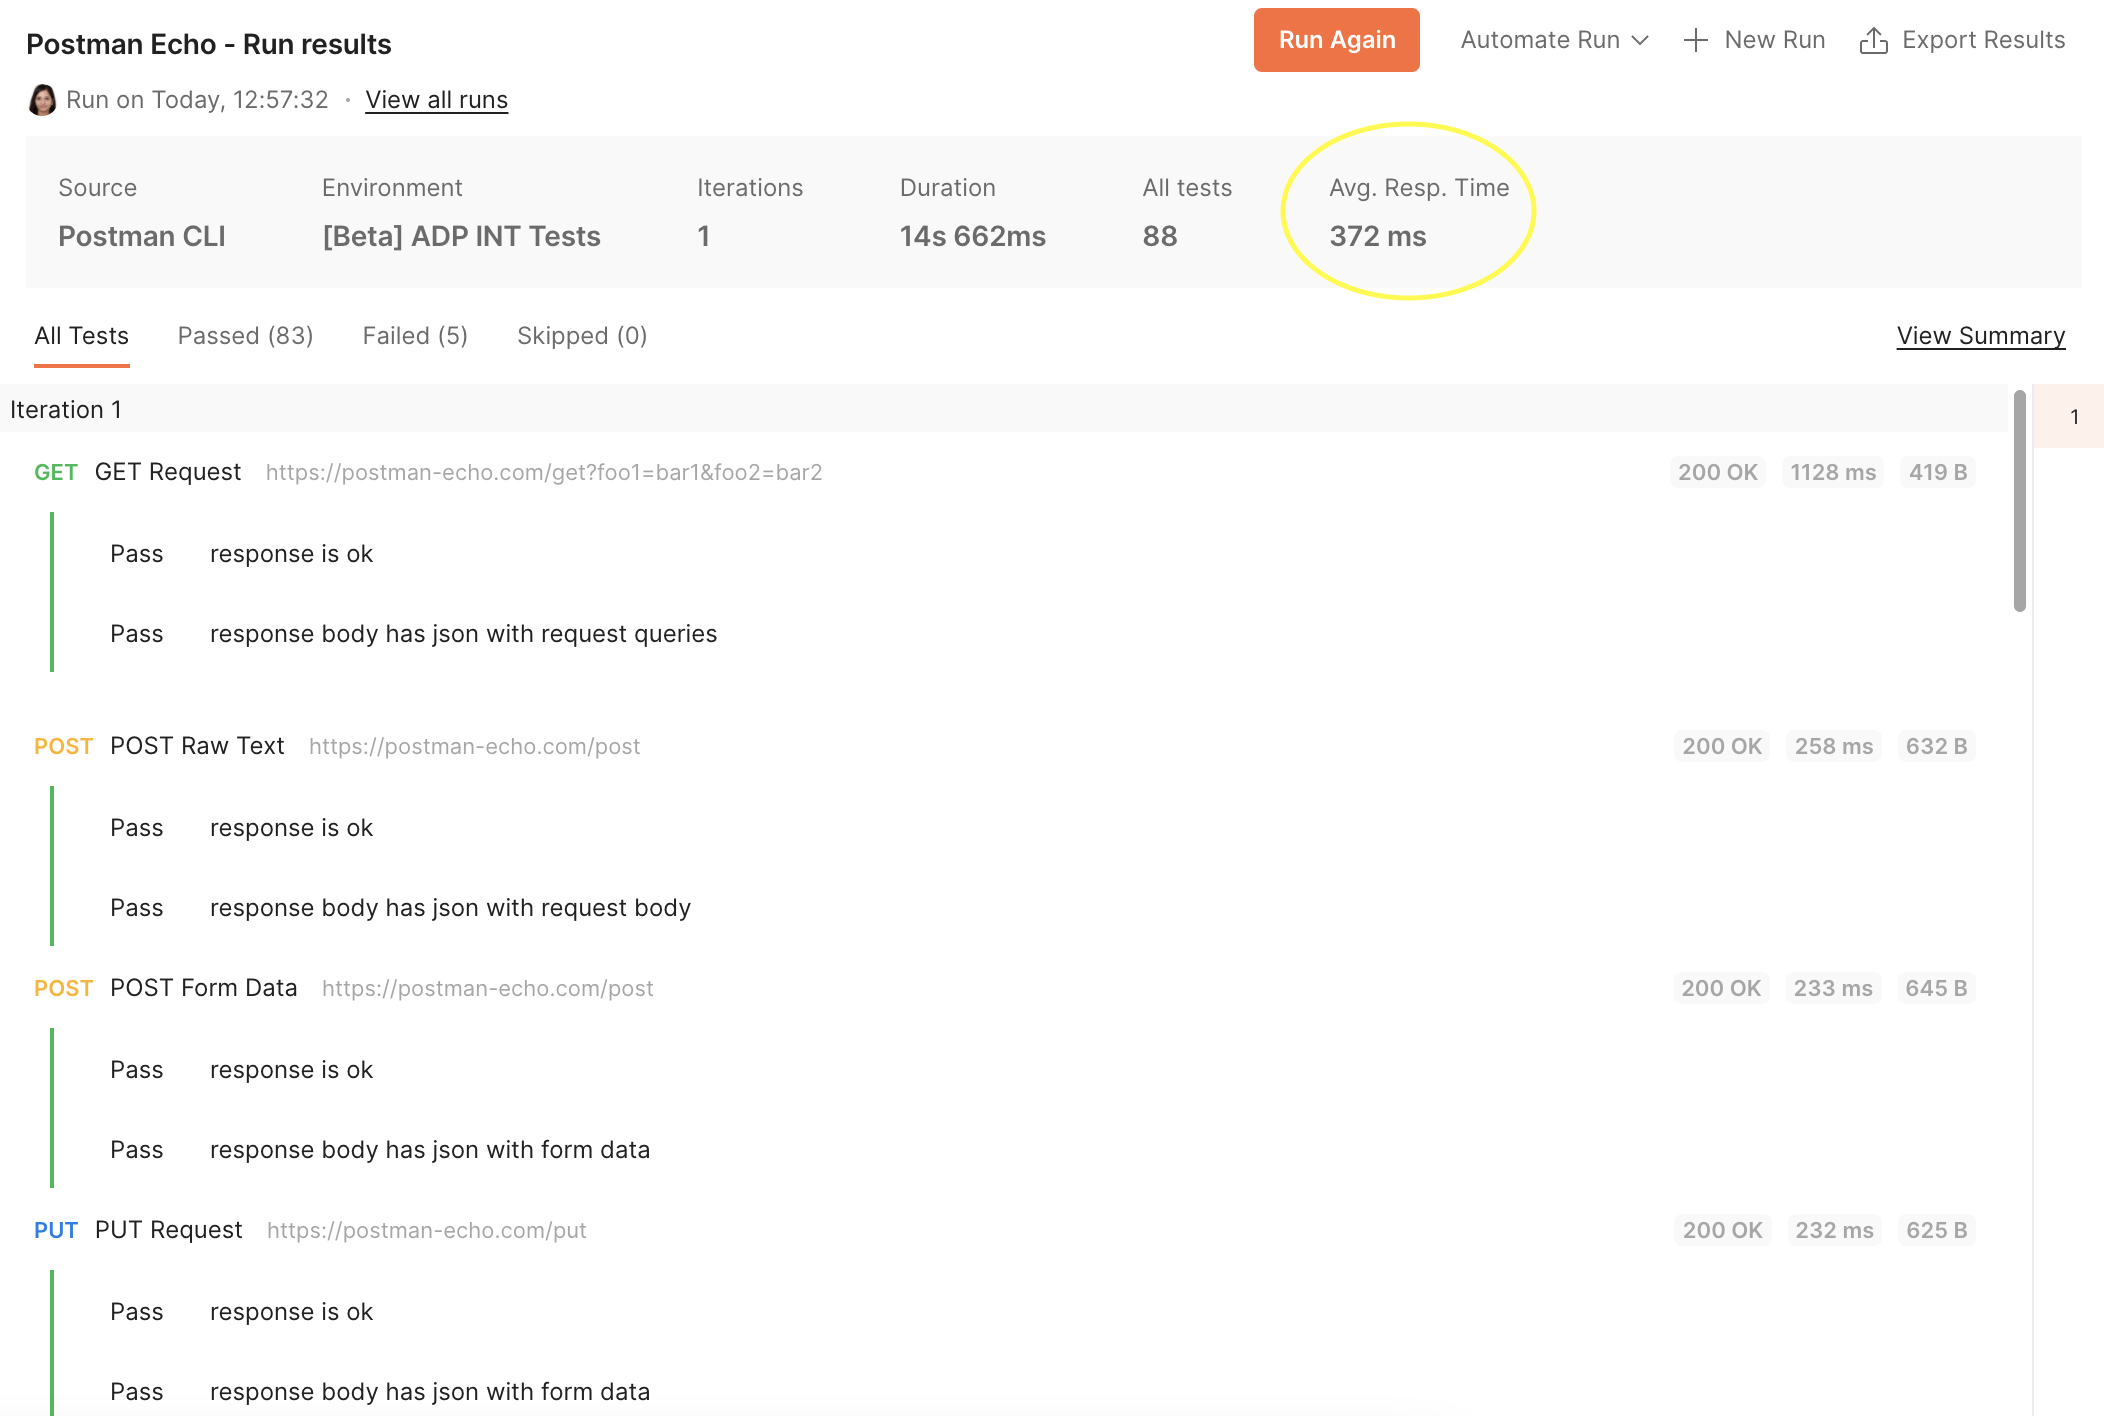Image resolution: width=2104 pixels, height=1416 pixels.
Task: Click the GET method badge on GET Request
Action: click(x=56, y=471)
